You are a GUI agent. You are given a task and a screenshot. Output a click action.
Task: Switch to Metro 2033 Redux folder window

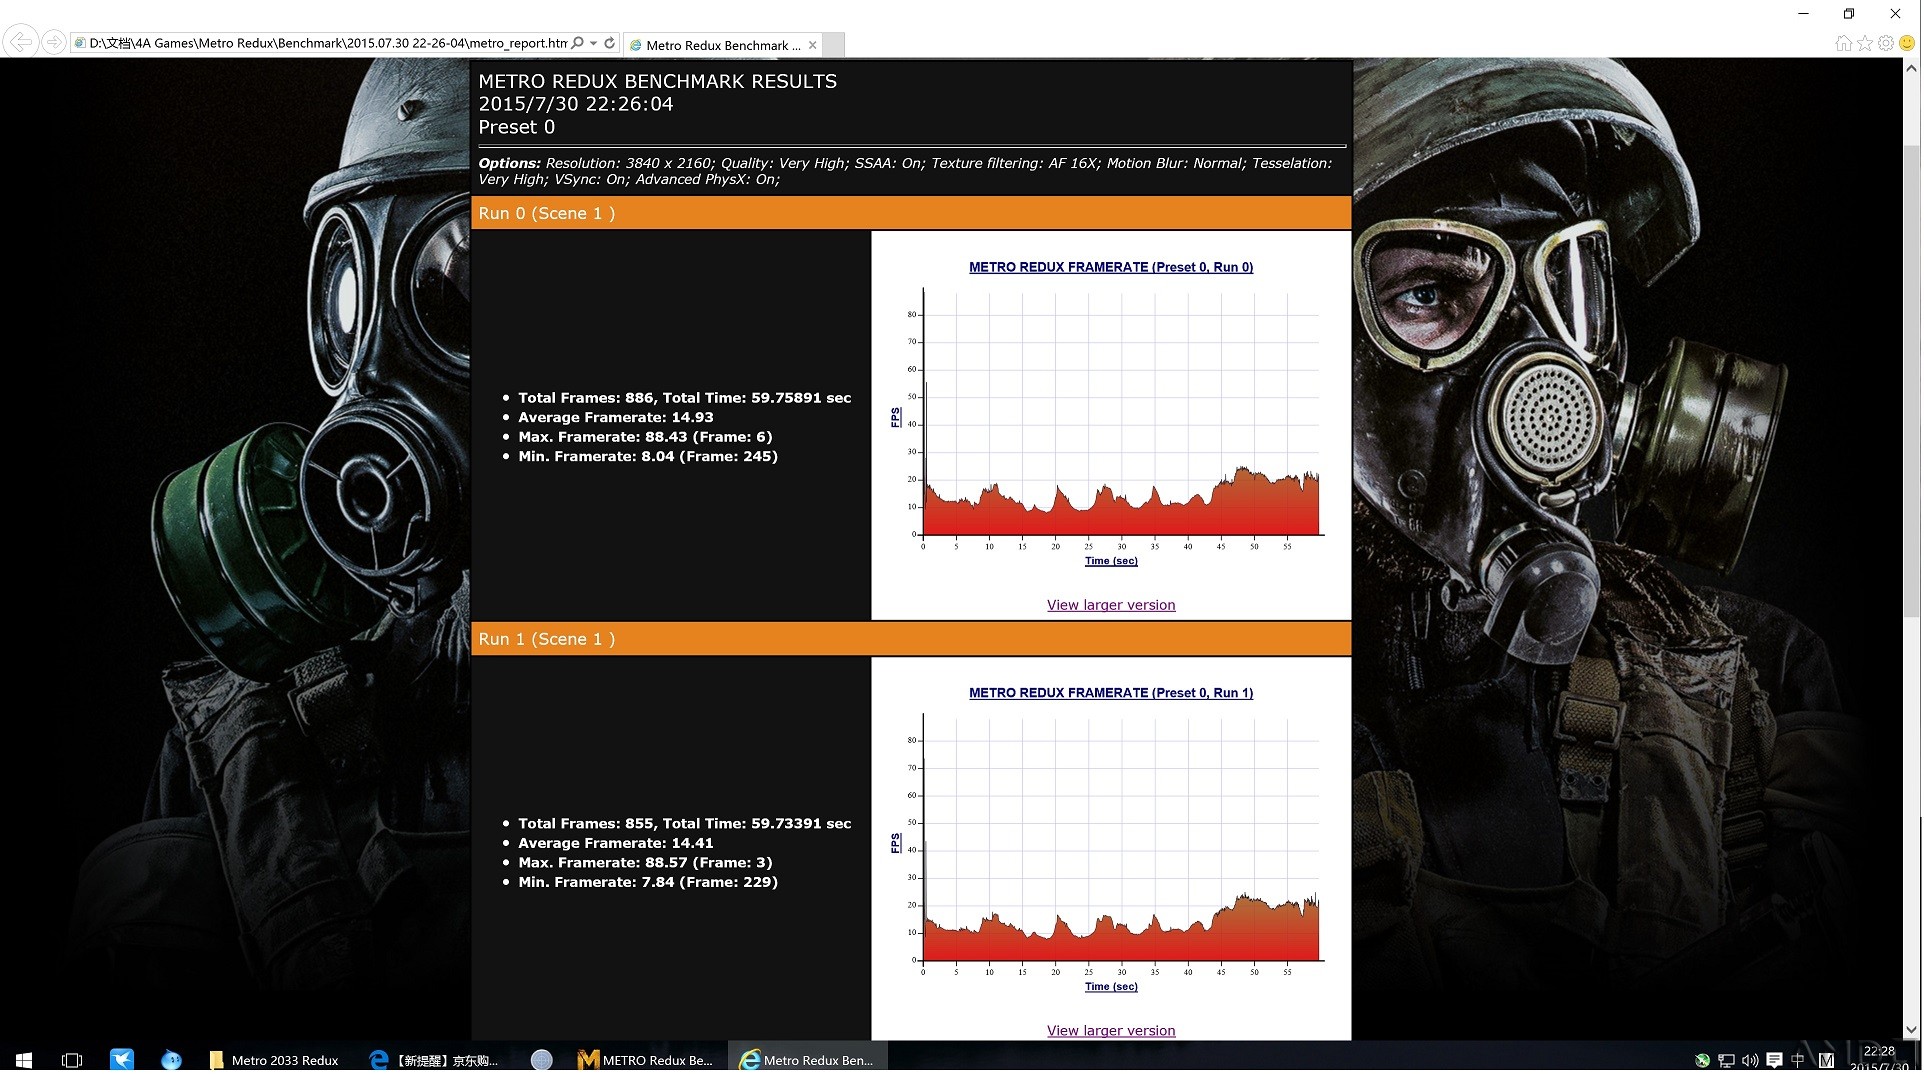(x=274, y=1060)
